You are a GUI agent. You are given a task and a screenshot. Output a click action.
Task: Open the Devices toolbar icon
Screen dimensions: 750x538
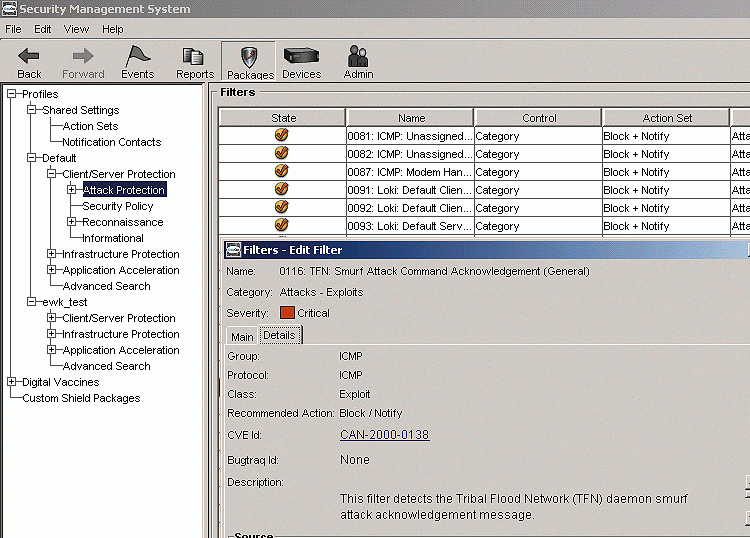click(x=301, y=56)
